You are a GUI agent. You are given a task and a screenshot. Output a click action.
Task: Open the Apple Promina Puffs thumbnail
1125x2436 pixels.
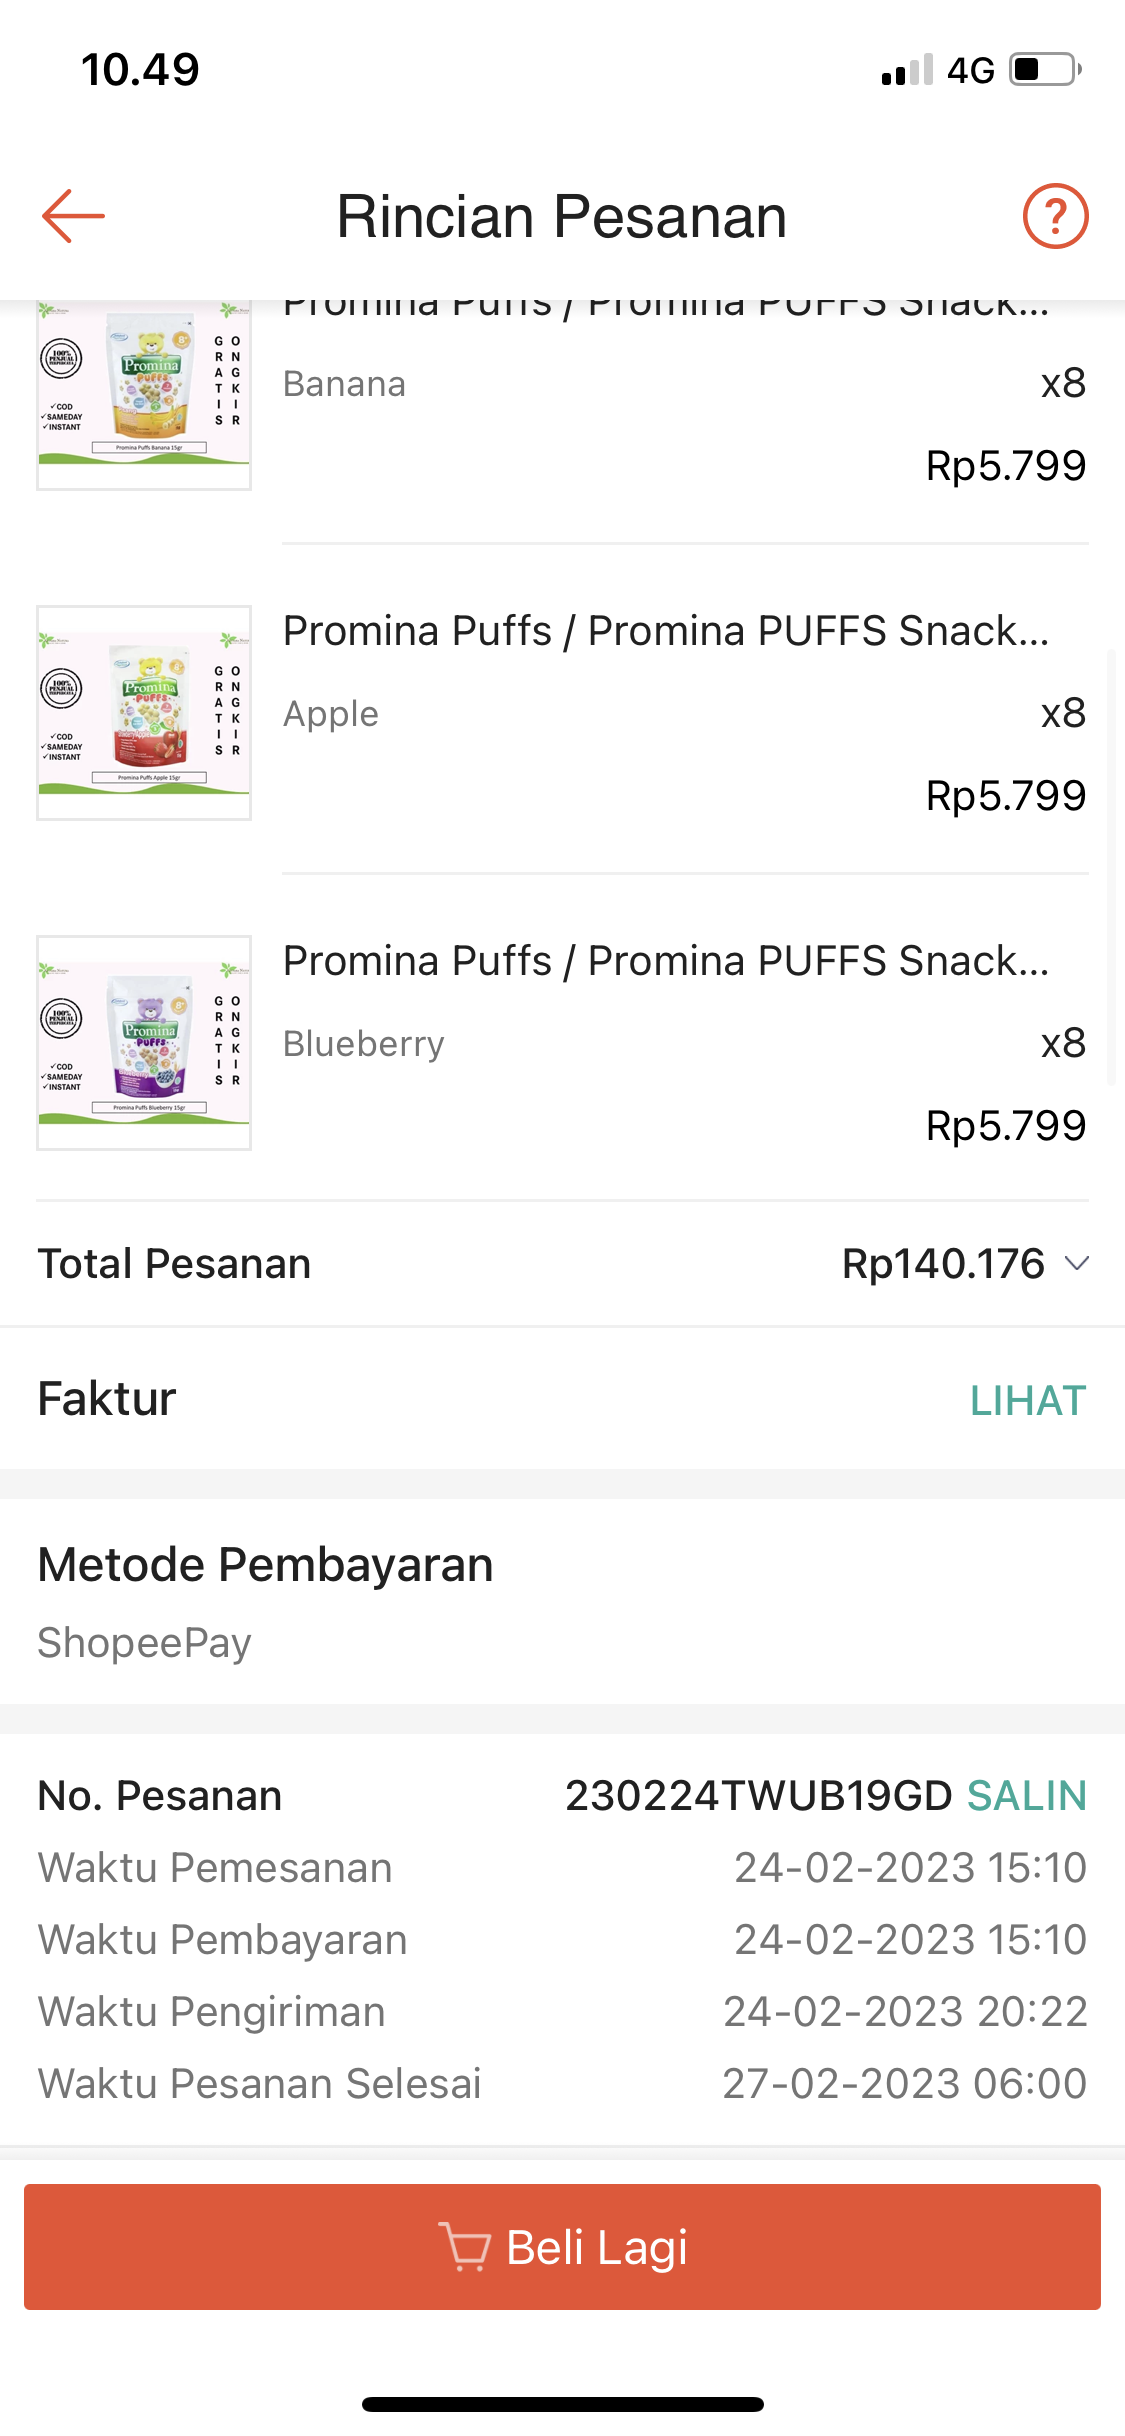coord(144,713)
